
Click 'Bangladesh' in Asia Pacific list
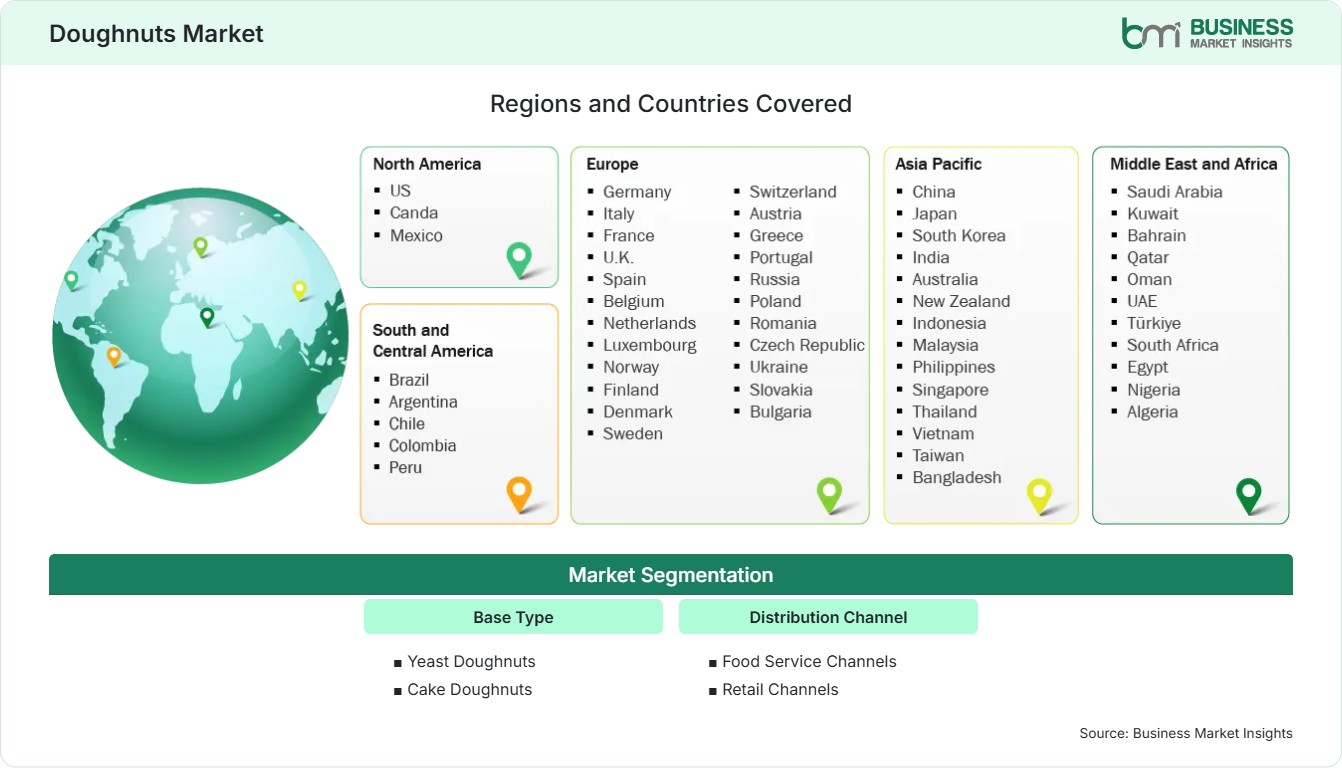[957, 477]
